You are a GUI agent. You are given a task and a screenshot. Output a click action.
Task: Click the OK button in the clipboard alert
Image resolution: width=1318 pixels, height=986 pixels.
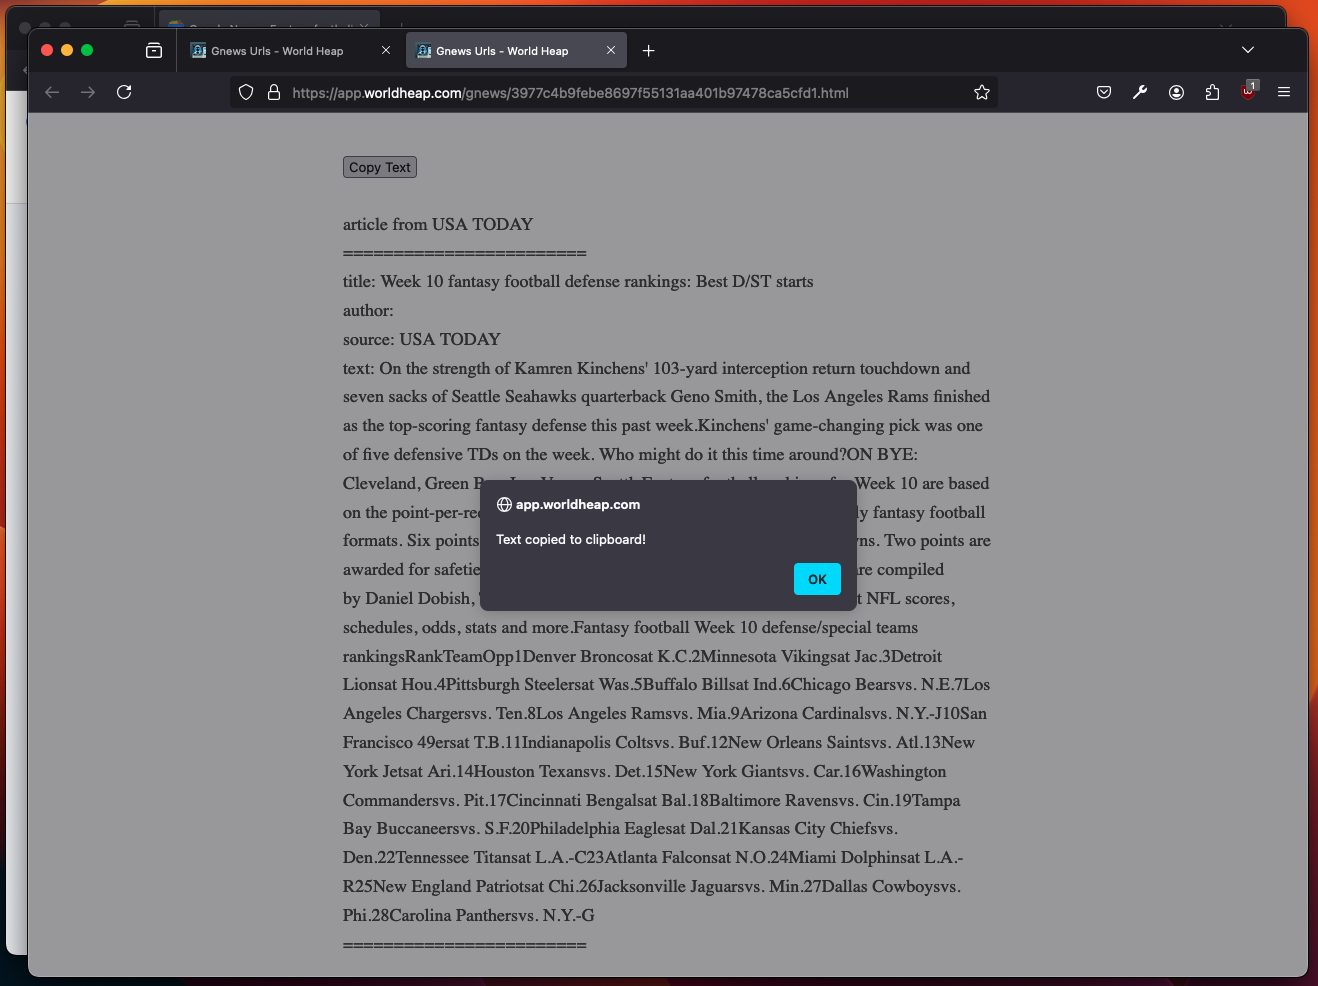coord(817,579)
